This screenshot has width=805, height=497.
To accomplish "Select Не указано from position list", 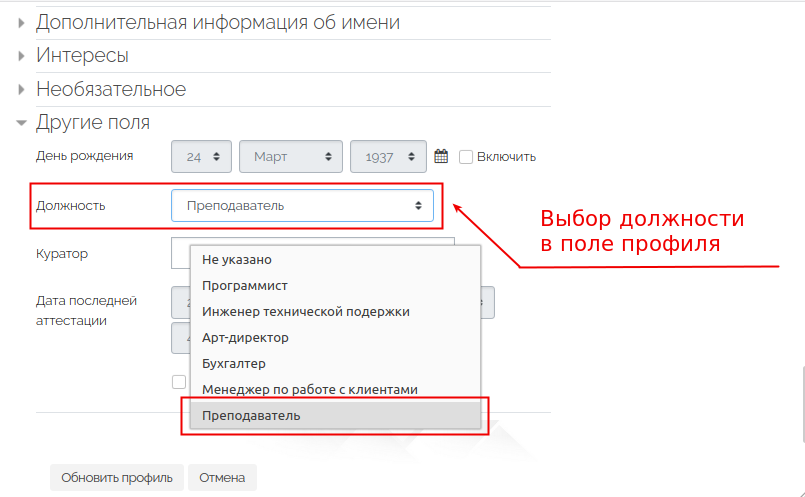I will tap(237, 259).
